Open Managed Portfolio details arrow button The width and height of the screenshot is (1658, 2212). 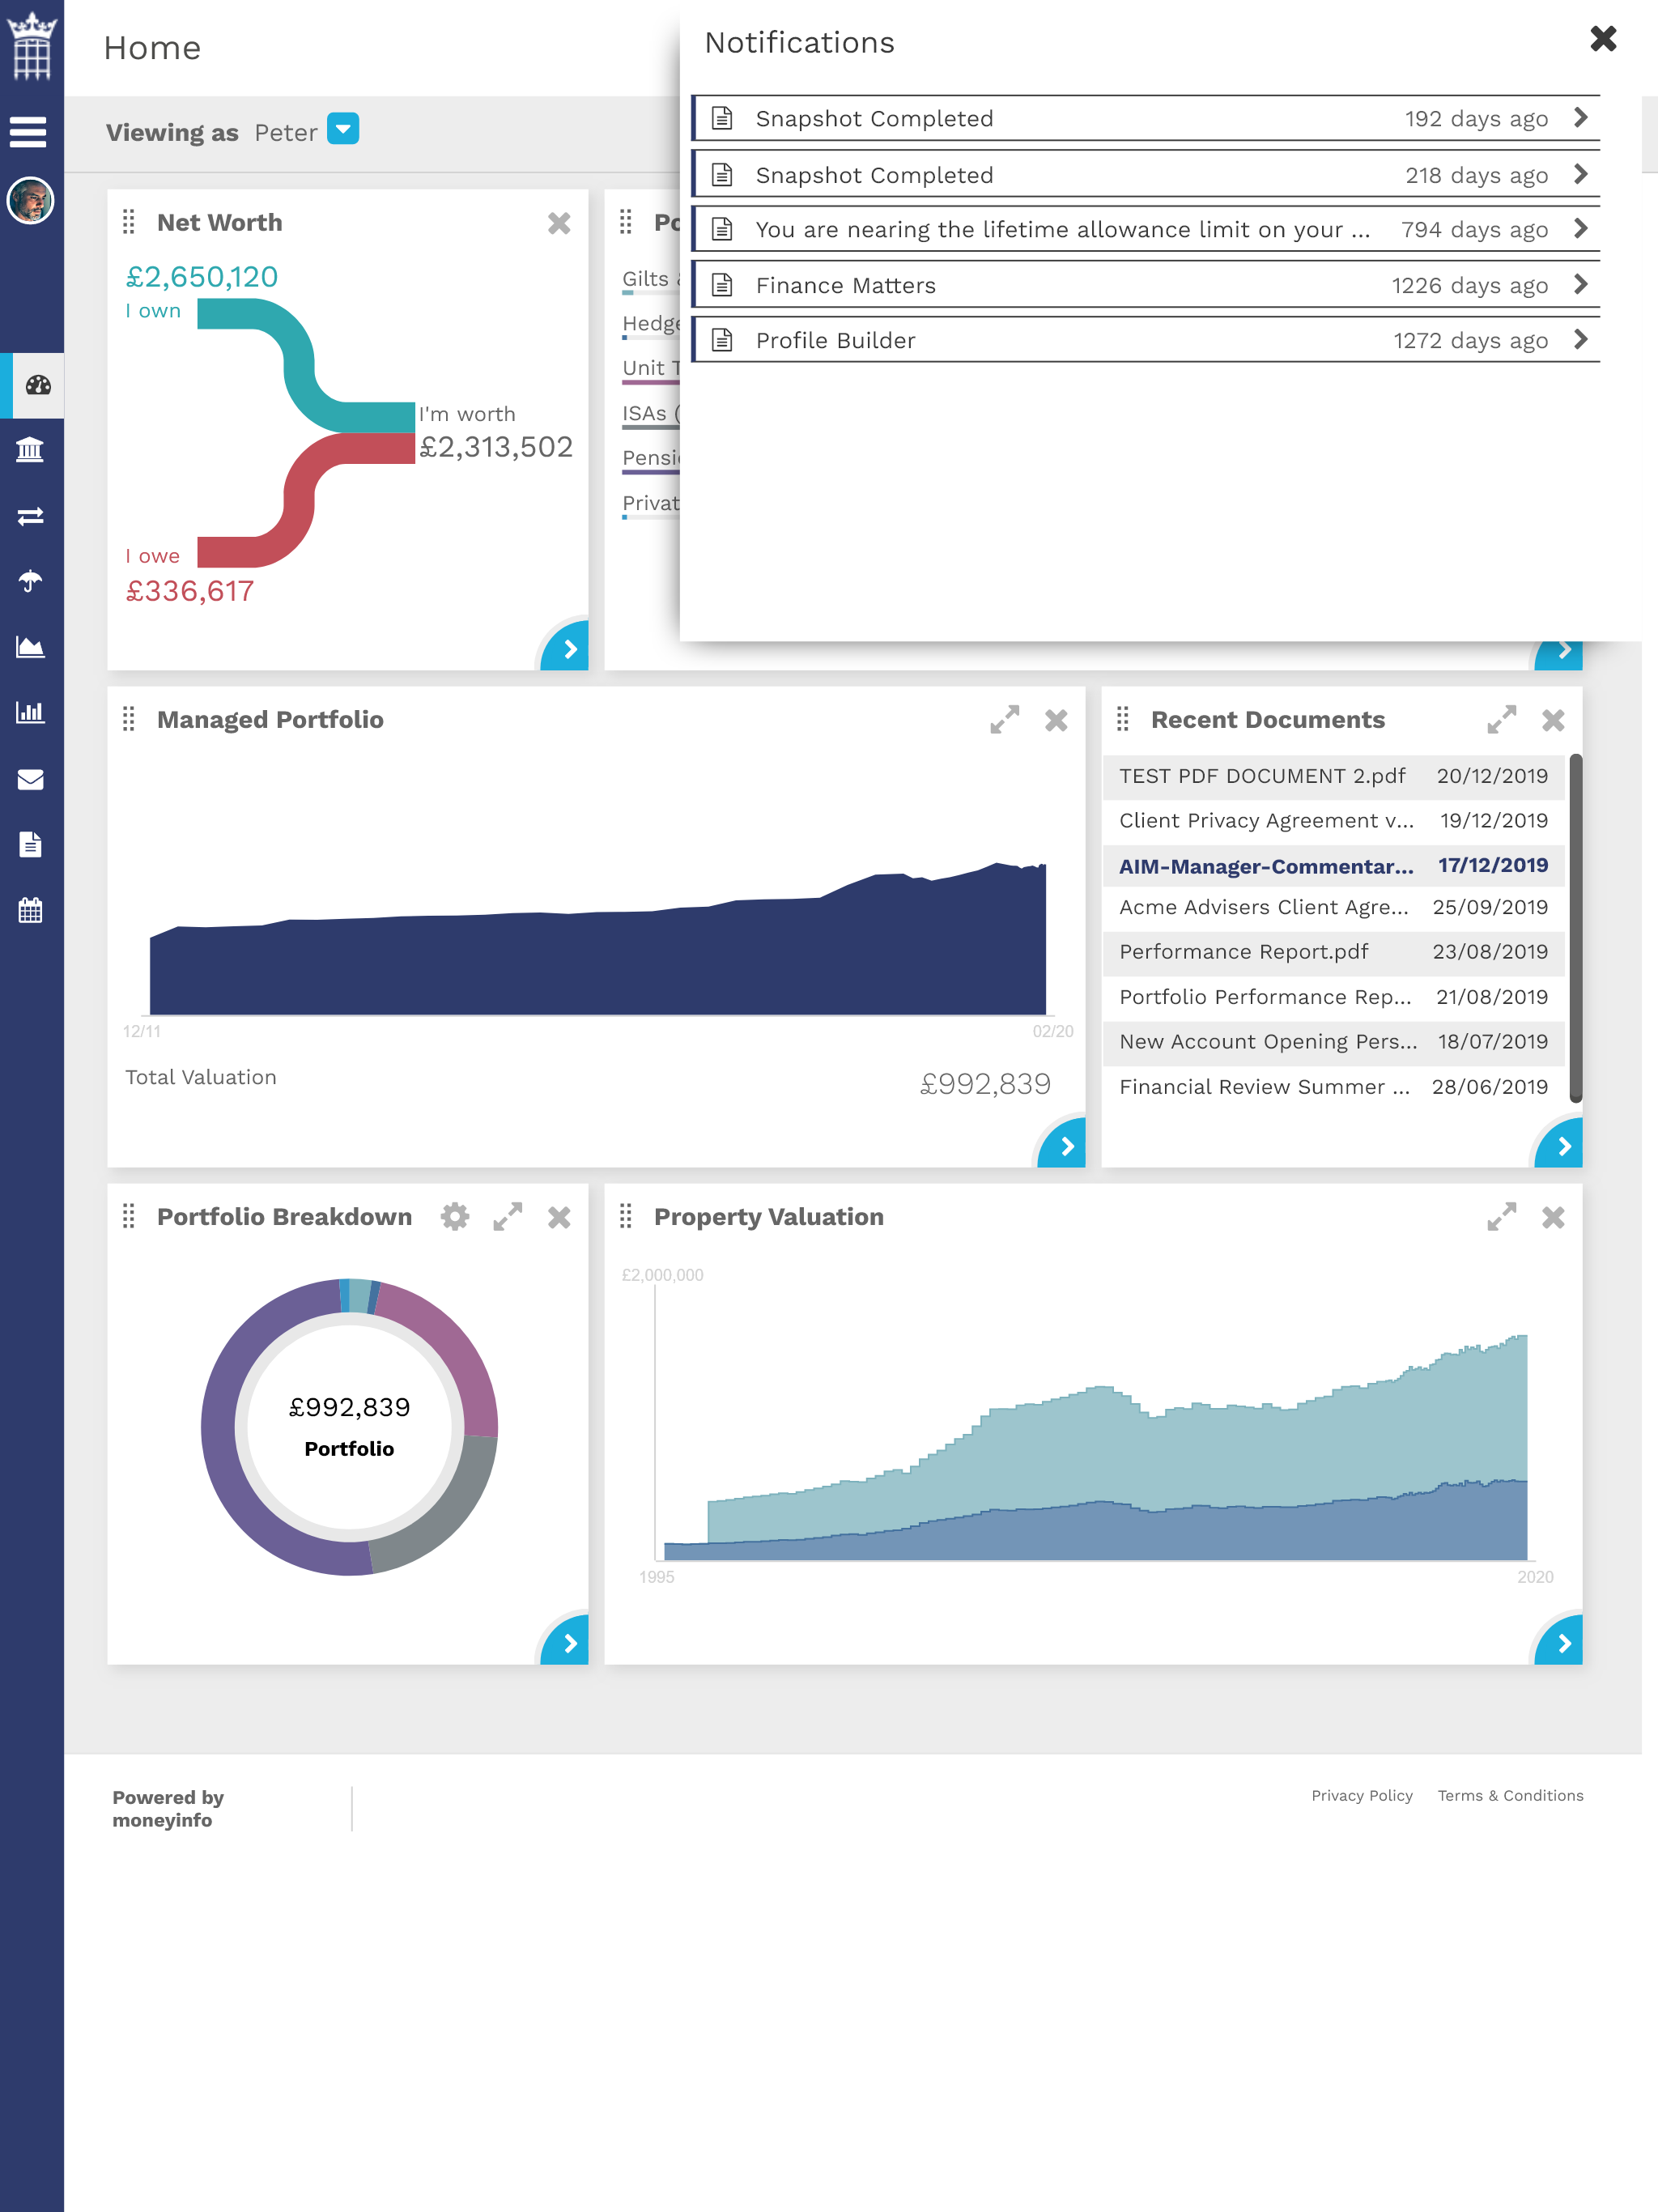click(x=1063, y=1144)
